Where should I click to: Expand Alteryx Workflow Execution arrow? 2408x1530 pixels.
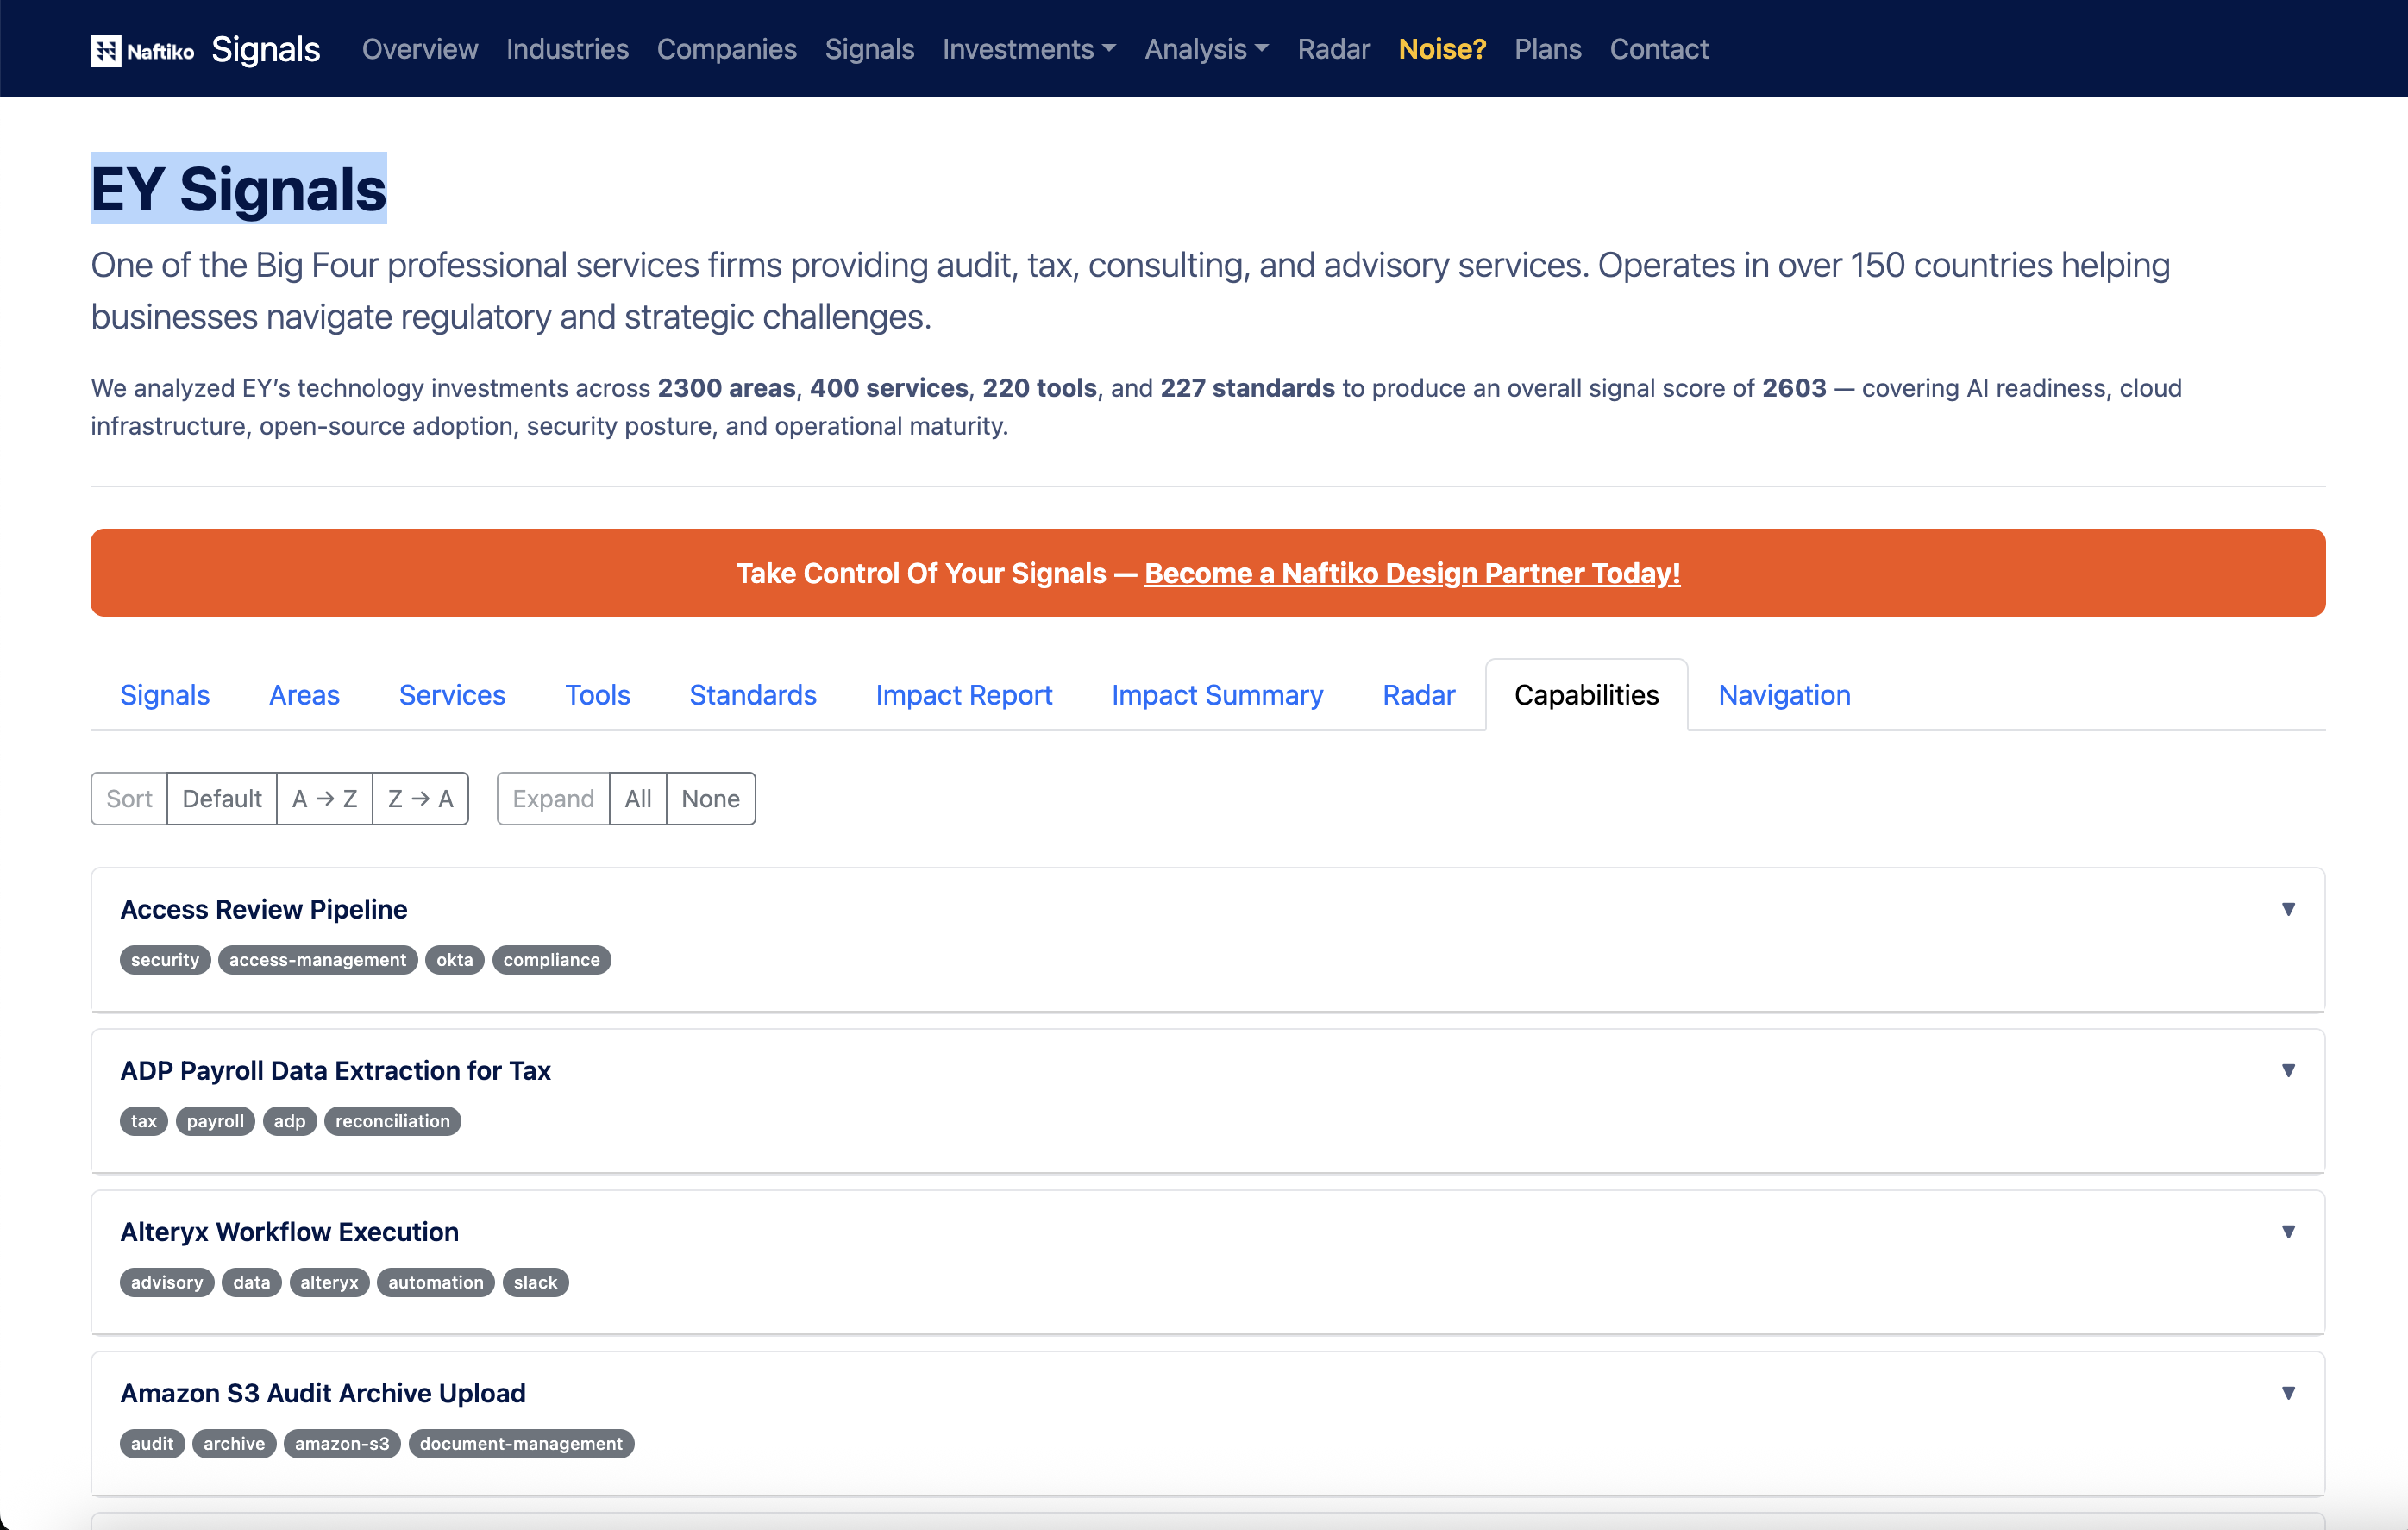[x=2287, y=1231]
